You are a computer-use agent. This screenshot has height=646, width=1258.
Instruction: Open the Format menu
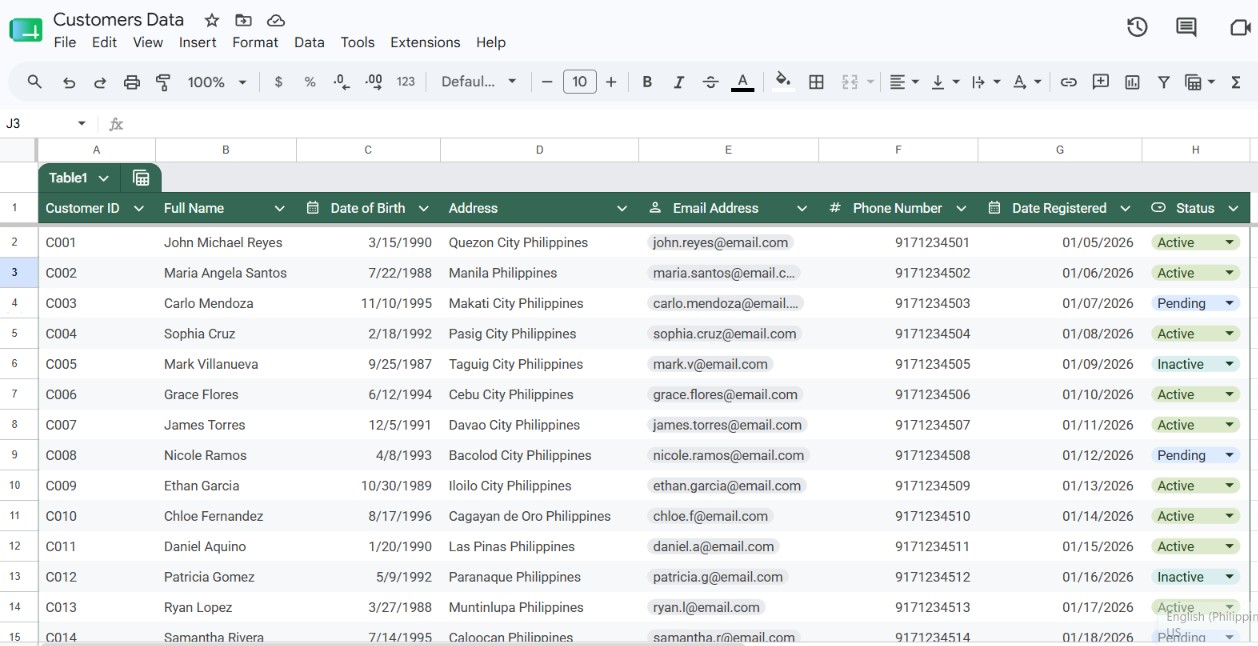point(255,42)
